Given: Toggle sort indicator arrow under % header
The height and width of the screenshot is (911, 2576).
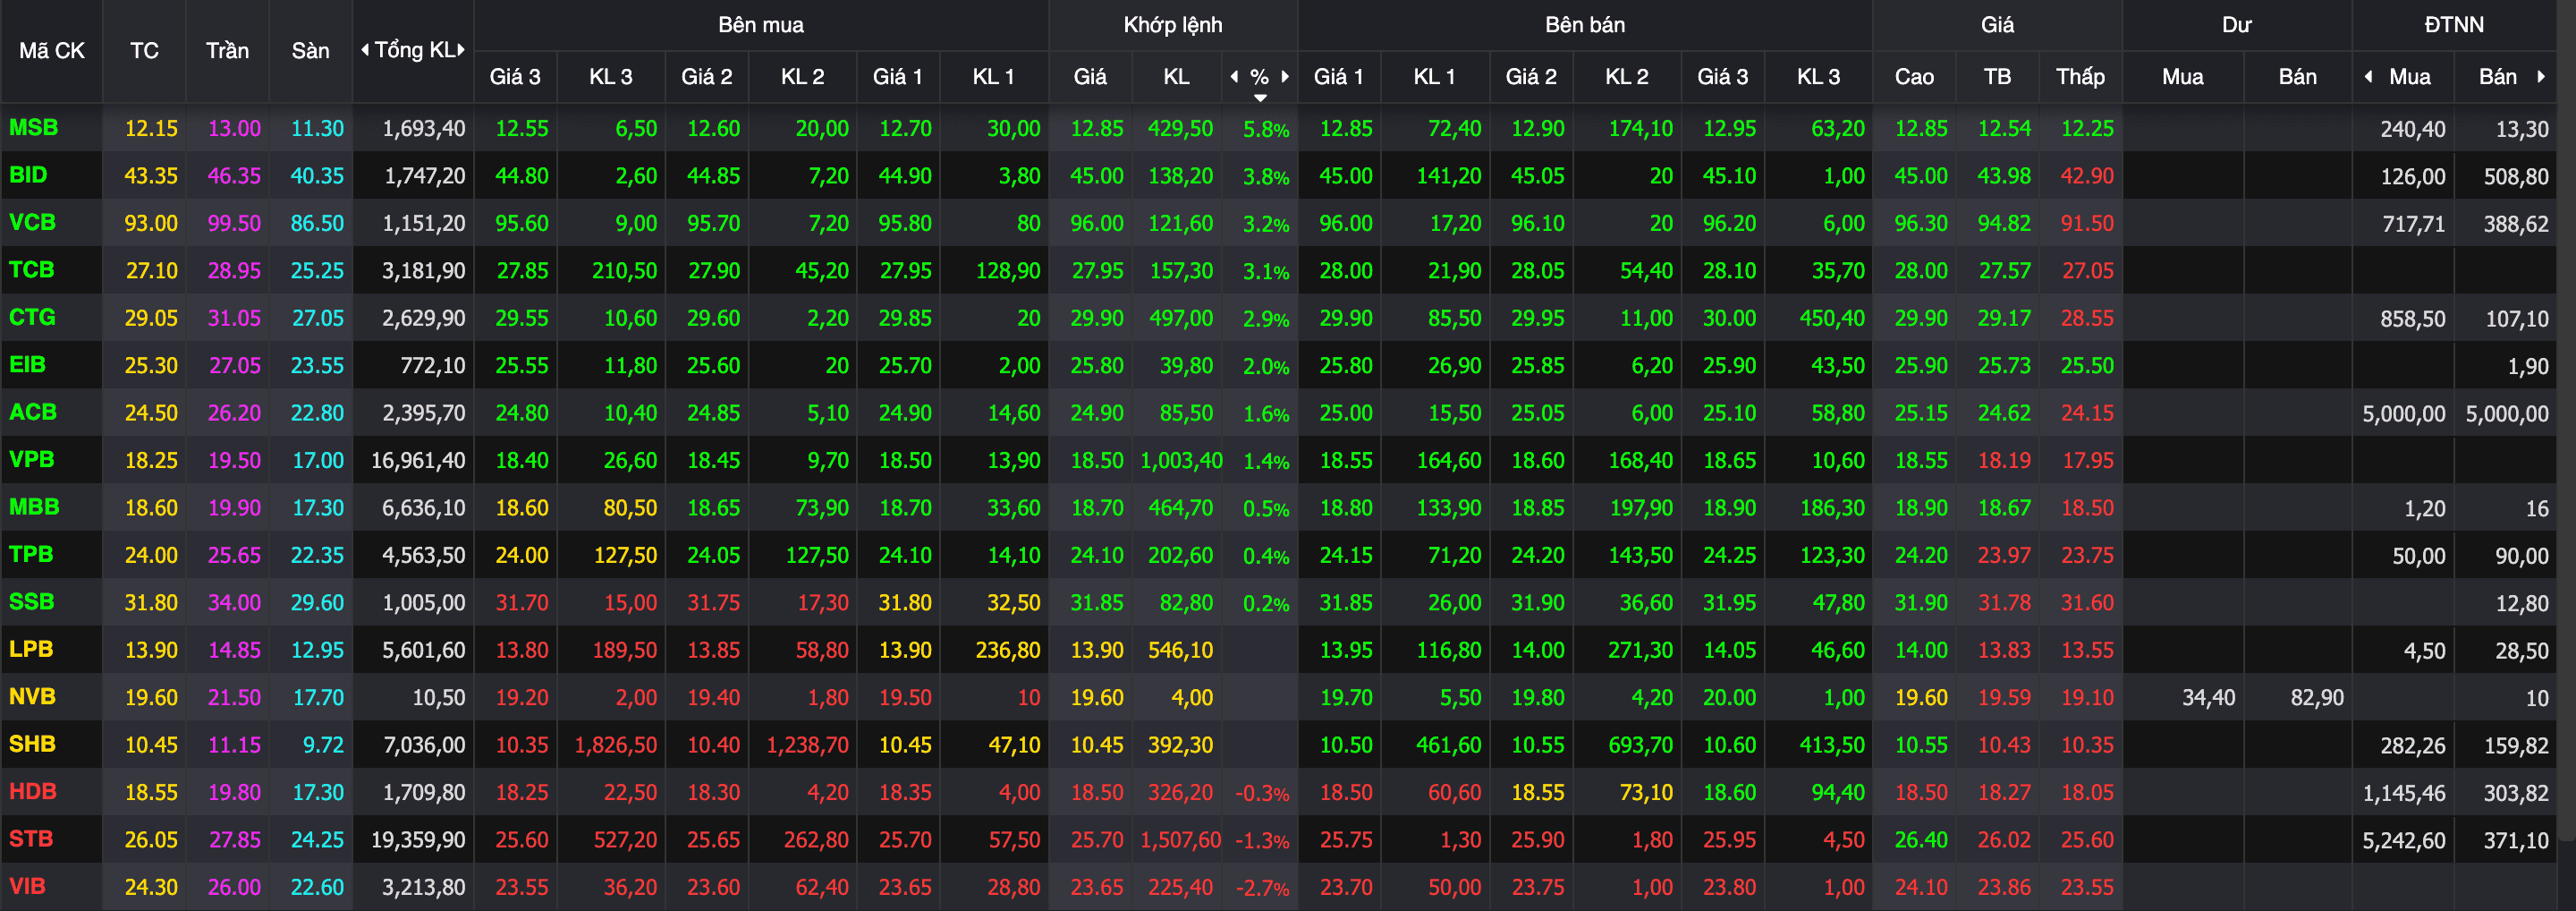Looking at the screenshot, I should (x=1260, y=97).
